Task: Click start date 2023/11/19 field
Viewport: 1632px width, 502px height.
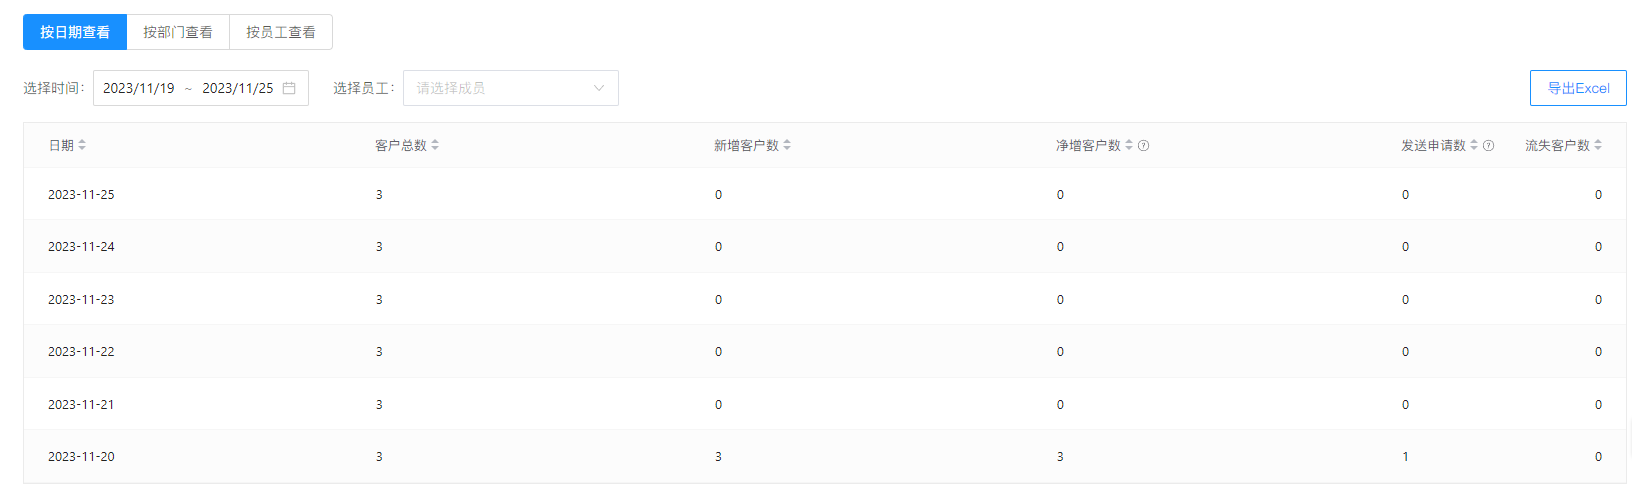Action: coord(139,88)
